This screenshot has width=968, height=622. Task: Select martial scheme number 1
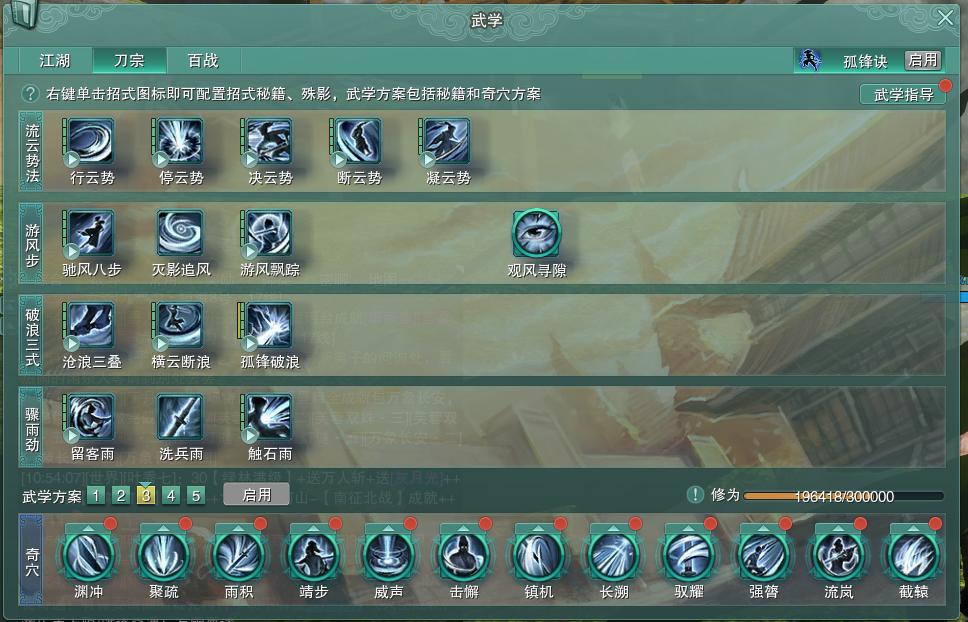click(x=96, y=496)
